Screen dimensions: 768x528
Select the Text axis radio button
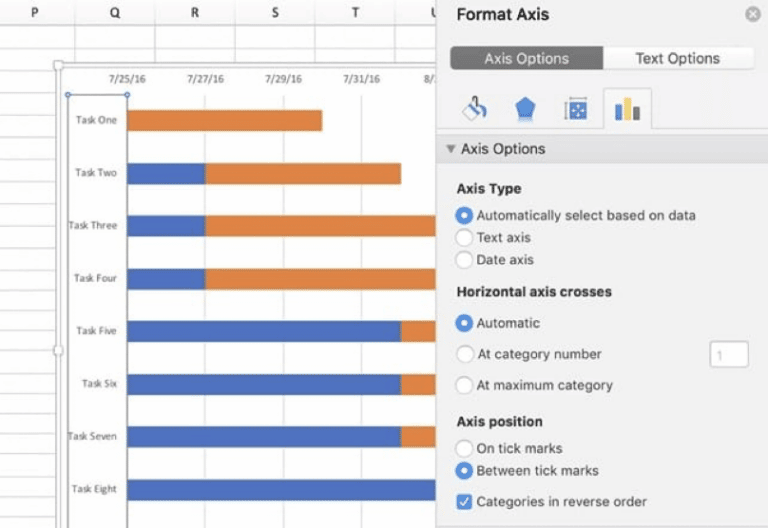point(464,237)
